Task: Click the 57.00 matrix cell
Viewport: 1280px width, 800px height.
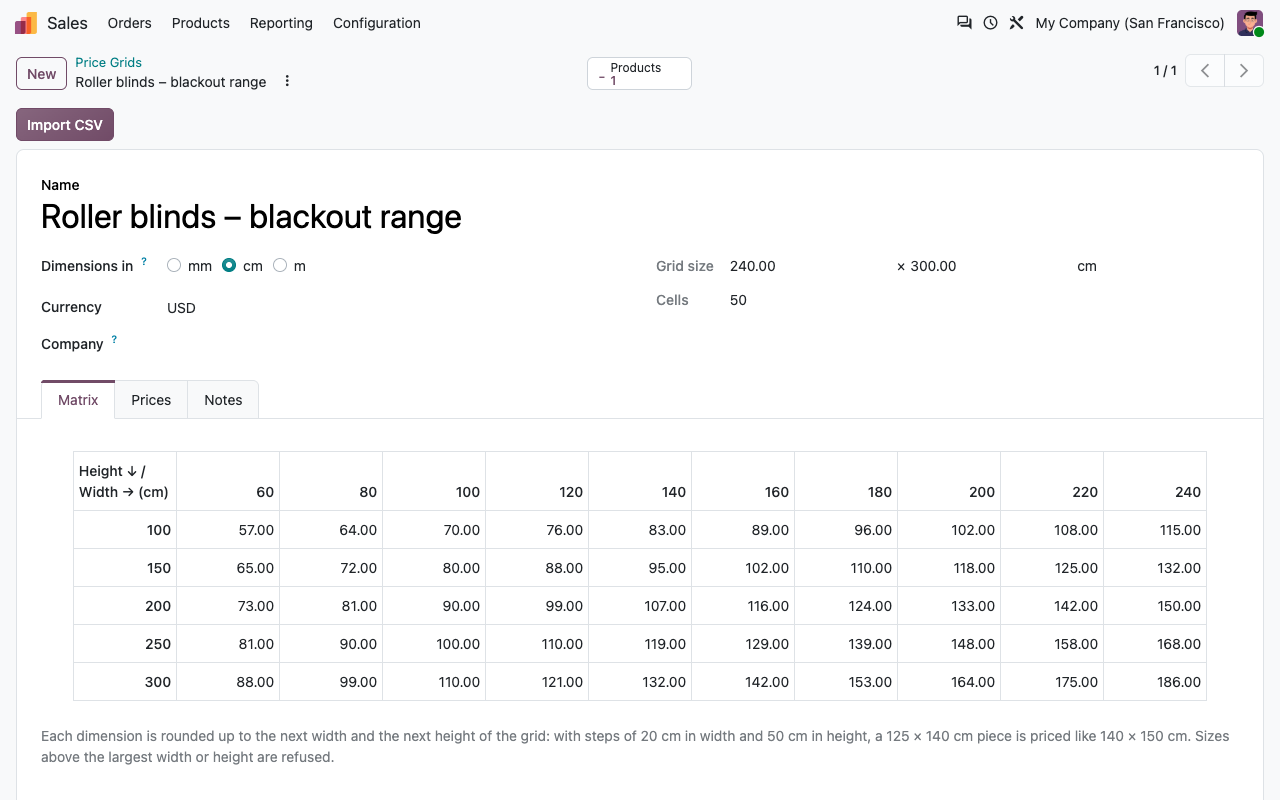Action: (x=228, y=530)
